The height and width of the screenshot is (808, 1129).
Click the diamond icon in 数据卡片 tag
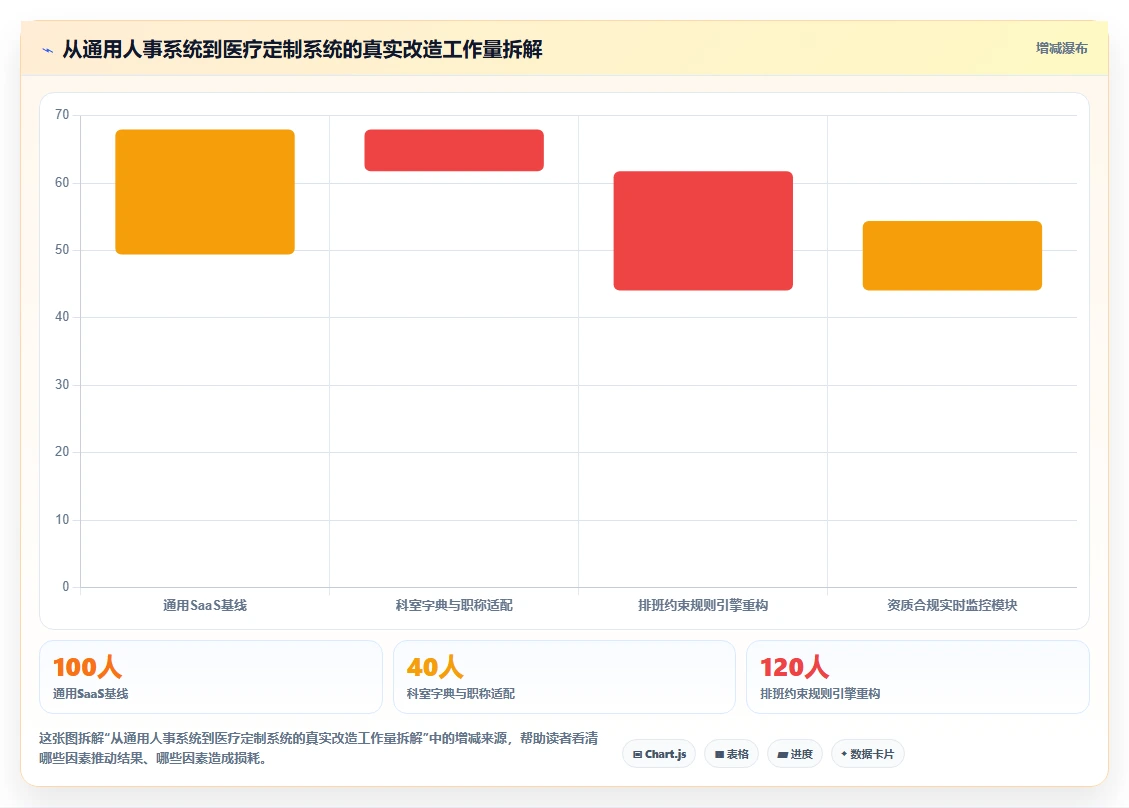tap(844, 754)
